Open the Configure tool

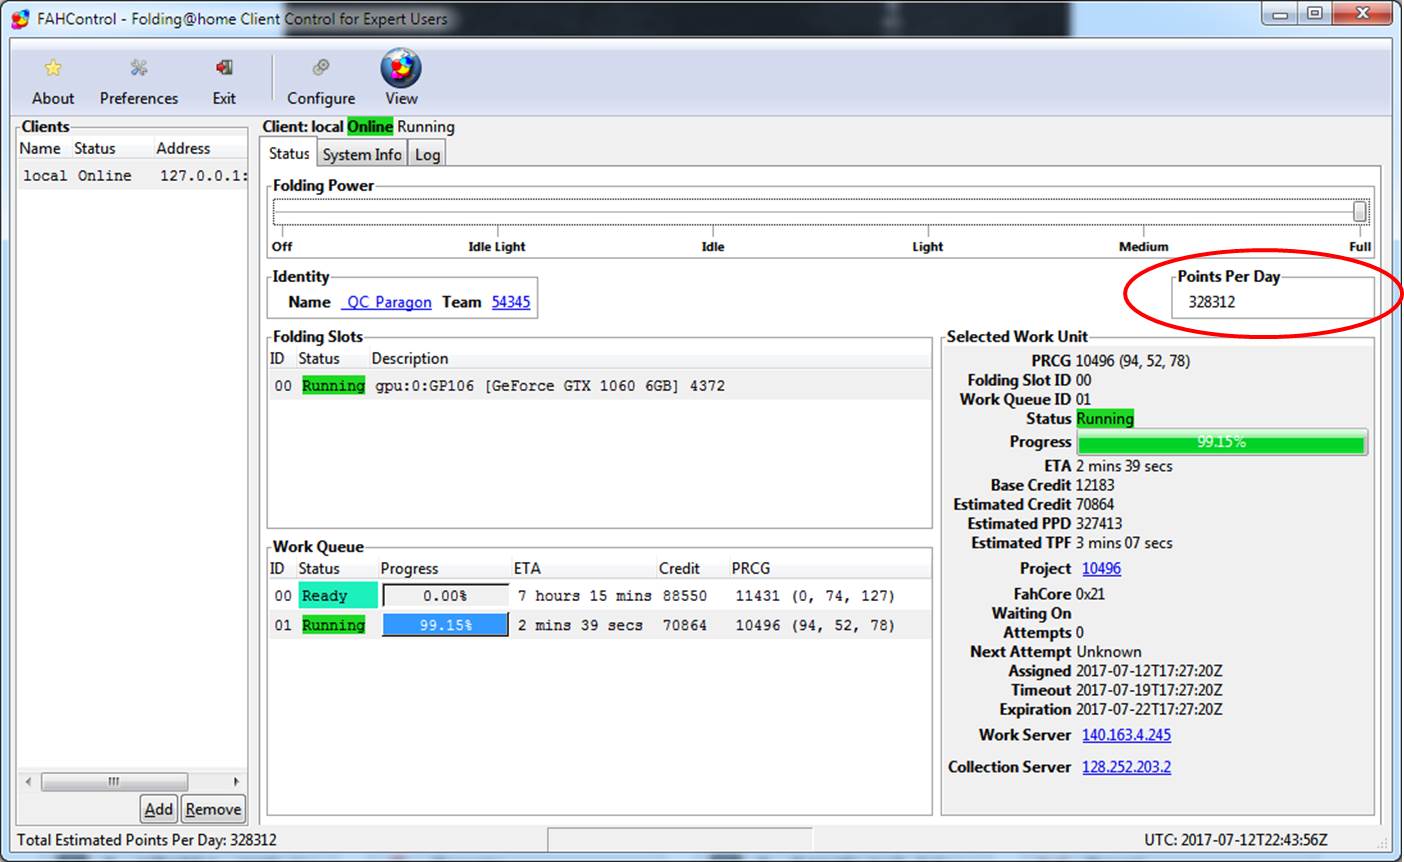tap(321, 68)
